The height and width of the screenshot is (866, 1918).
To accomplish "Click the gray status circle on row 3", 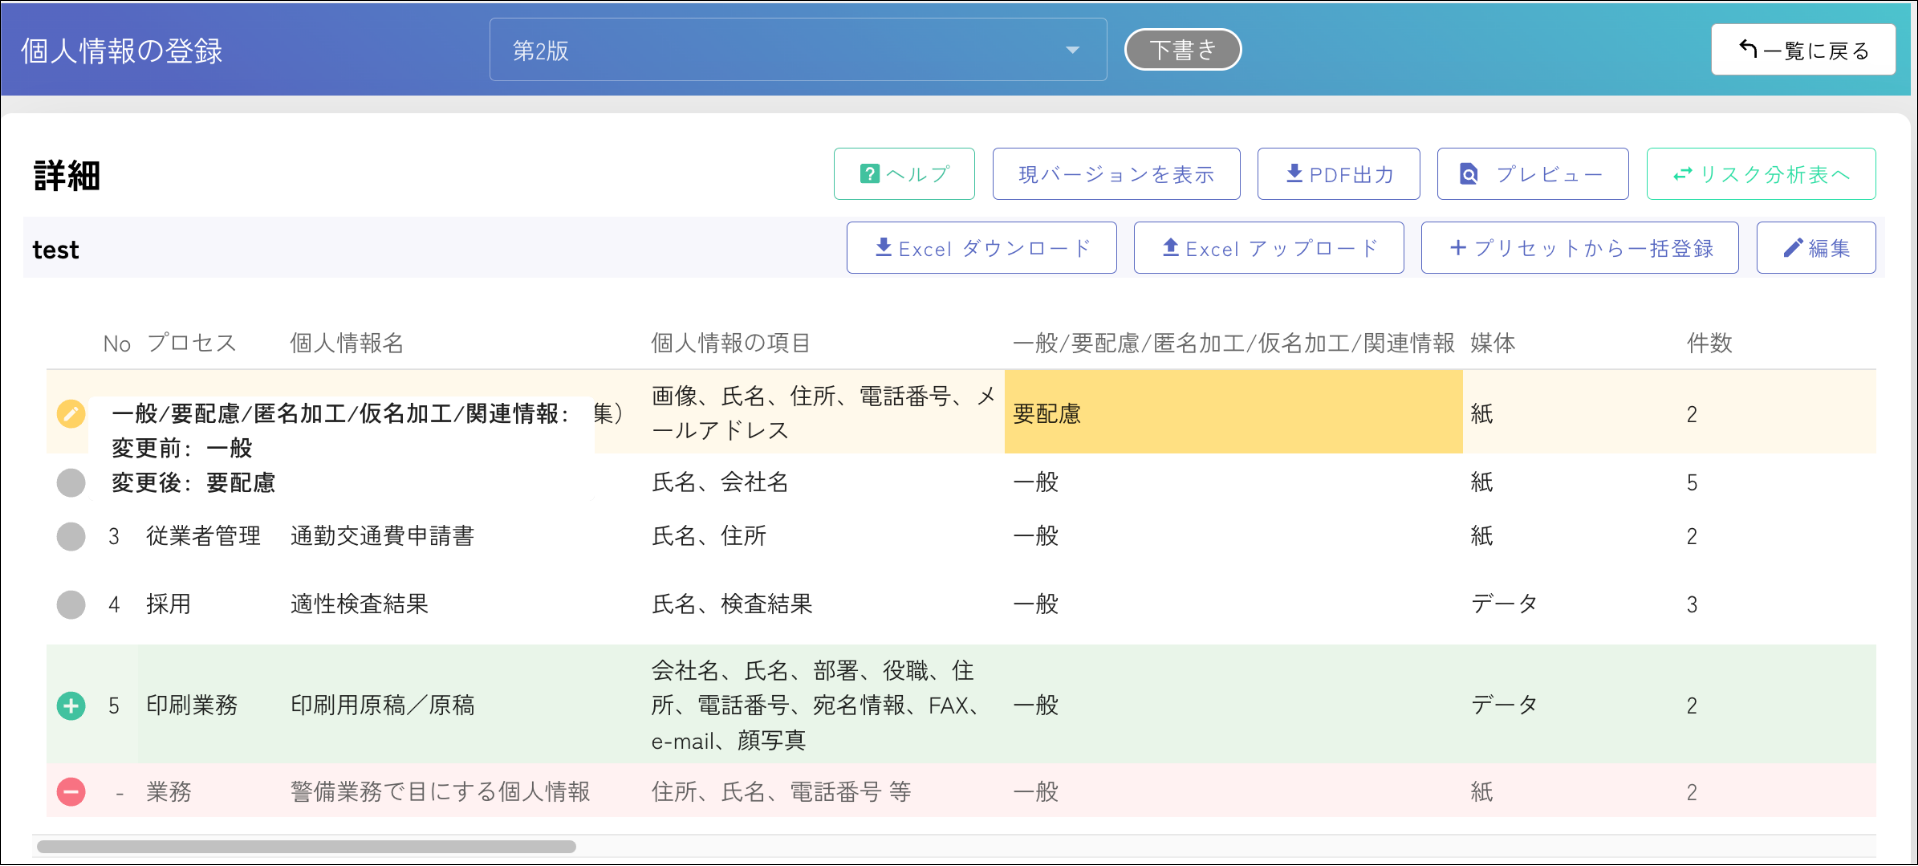I will click(x=71, y=537).
